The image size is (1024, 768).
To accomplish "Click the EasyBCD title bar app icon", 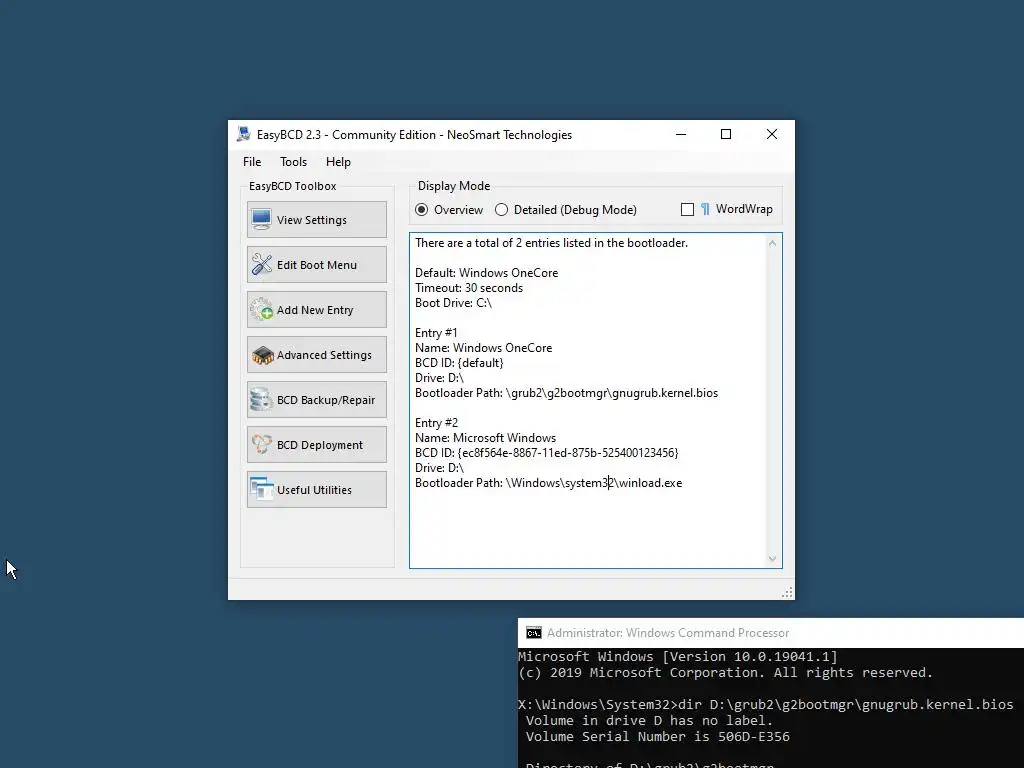I will click(244, 135).
